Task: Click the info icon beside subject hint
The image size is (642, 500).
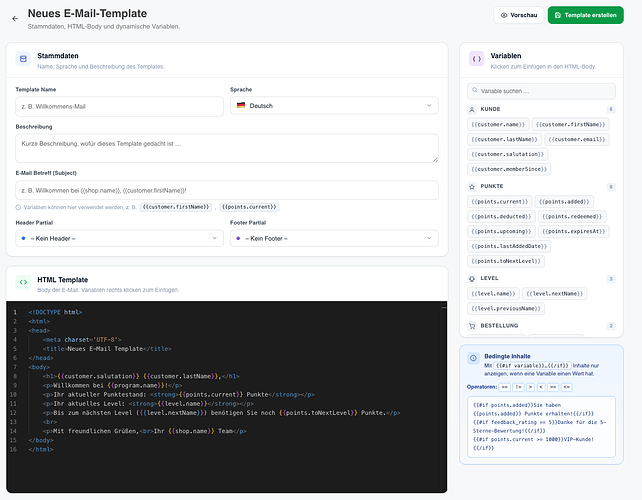Action: (x=18, y=207)
